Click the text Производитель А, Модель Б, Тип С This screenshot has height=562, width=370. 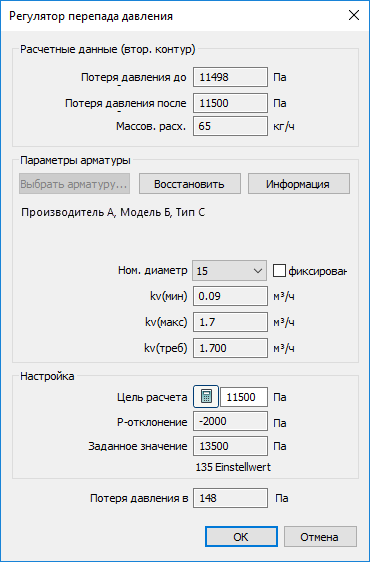[x=113, y=213]
